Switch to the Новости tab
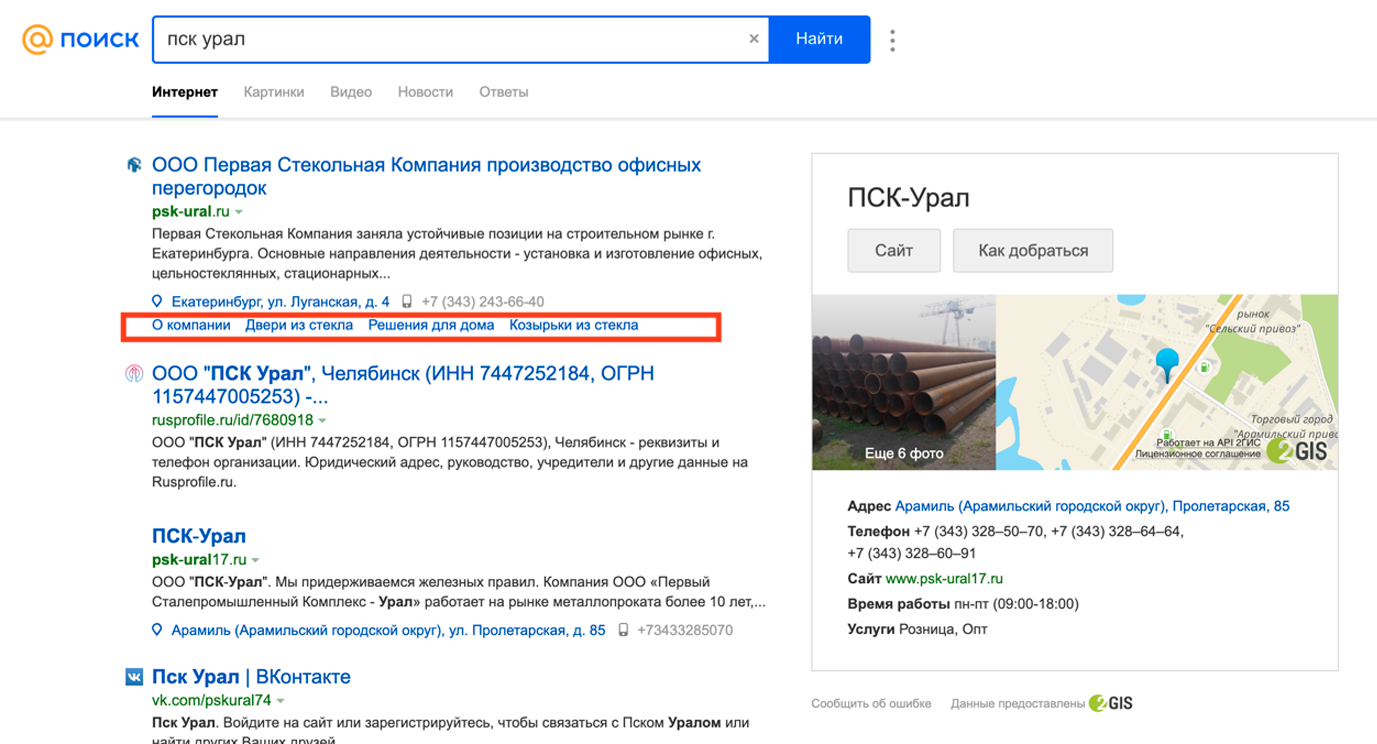Screen dimensions: 1377x744 click(x=425, y=92)
